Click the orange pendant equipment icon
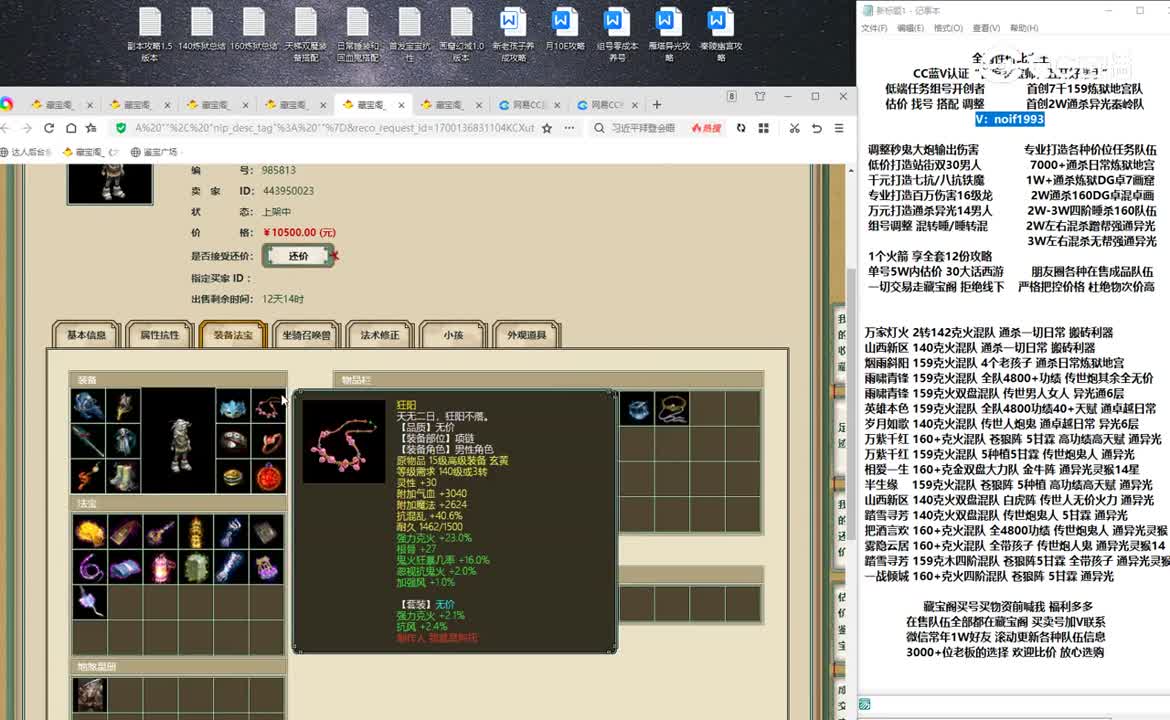The height and width of the screenshot is (720, 1170). tap(88, 475)
